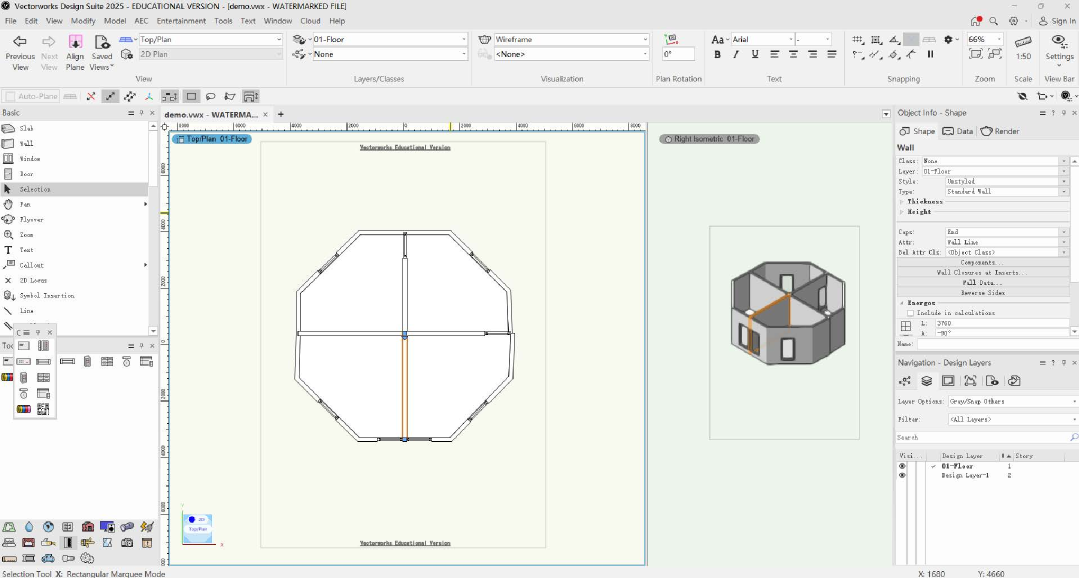
Task: Toggle visibility of the 01-Floor layer
Action: (x=902, y=466)
